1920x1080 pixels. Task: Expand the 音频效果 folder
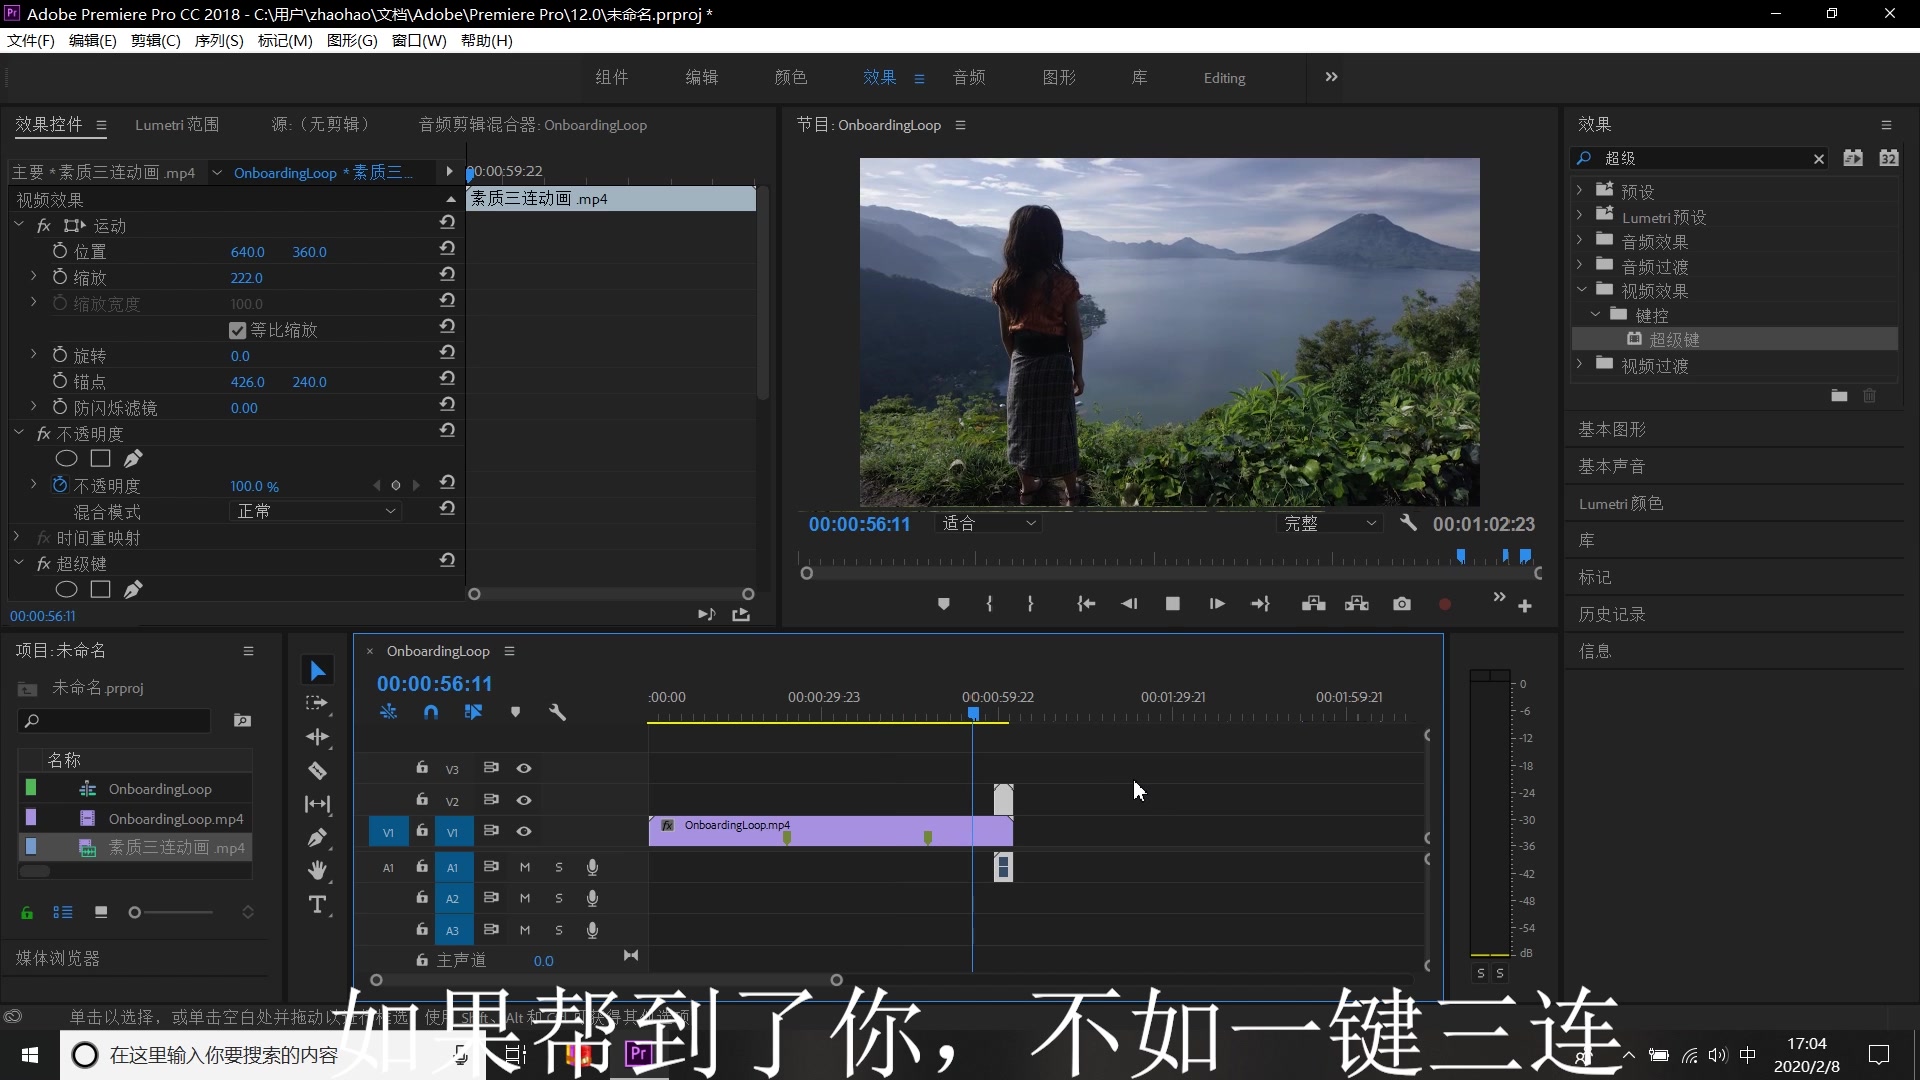click(1579, 239)
